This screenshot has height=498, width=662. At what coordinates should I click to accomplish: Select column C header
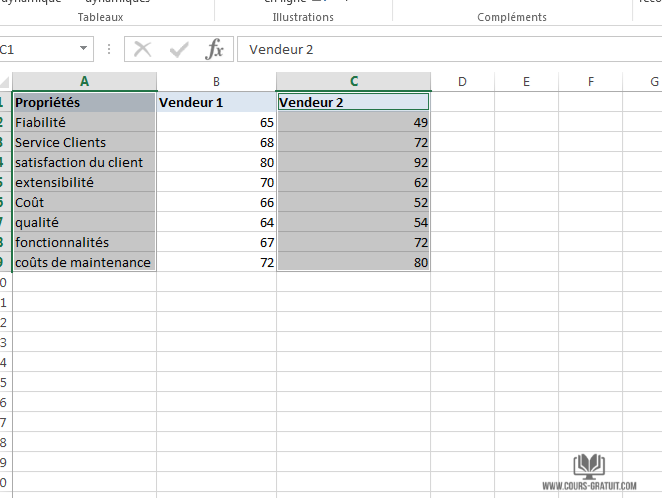[353, 82]
